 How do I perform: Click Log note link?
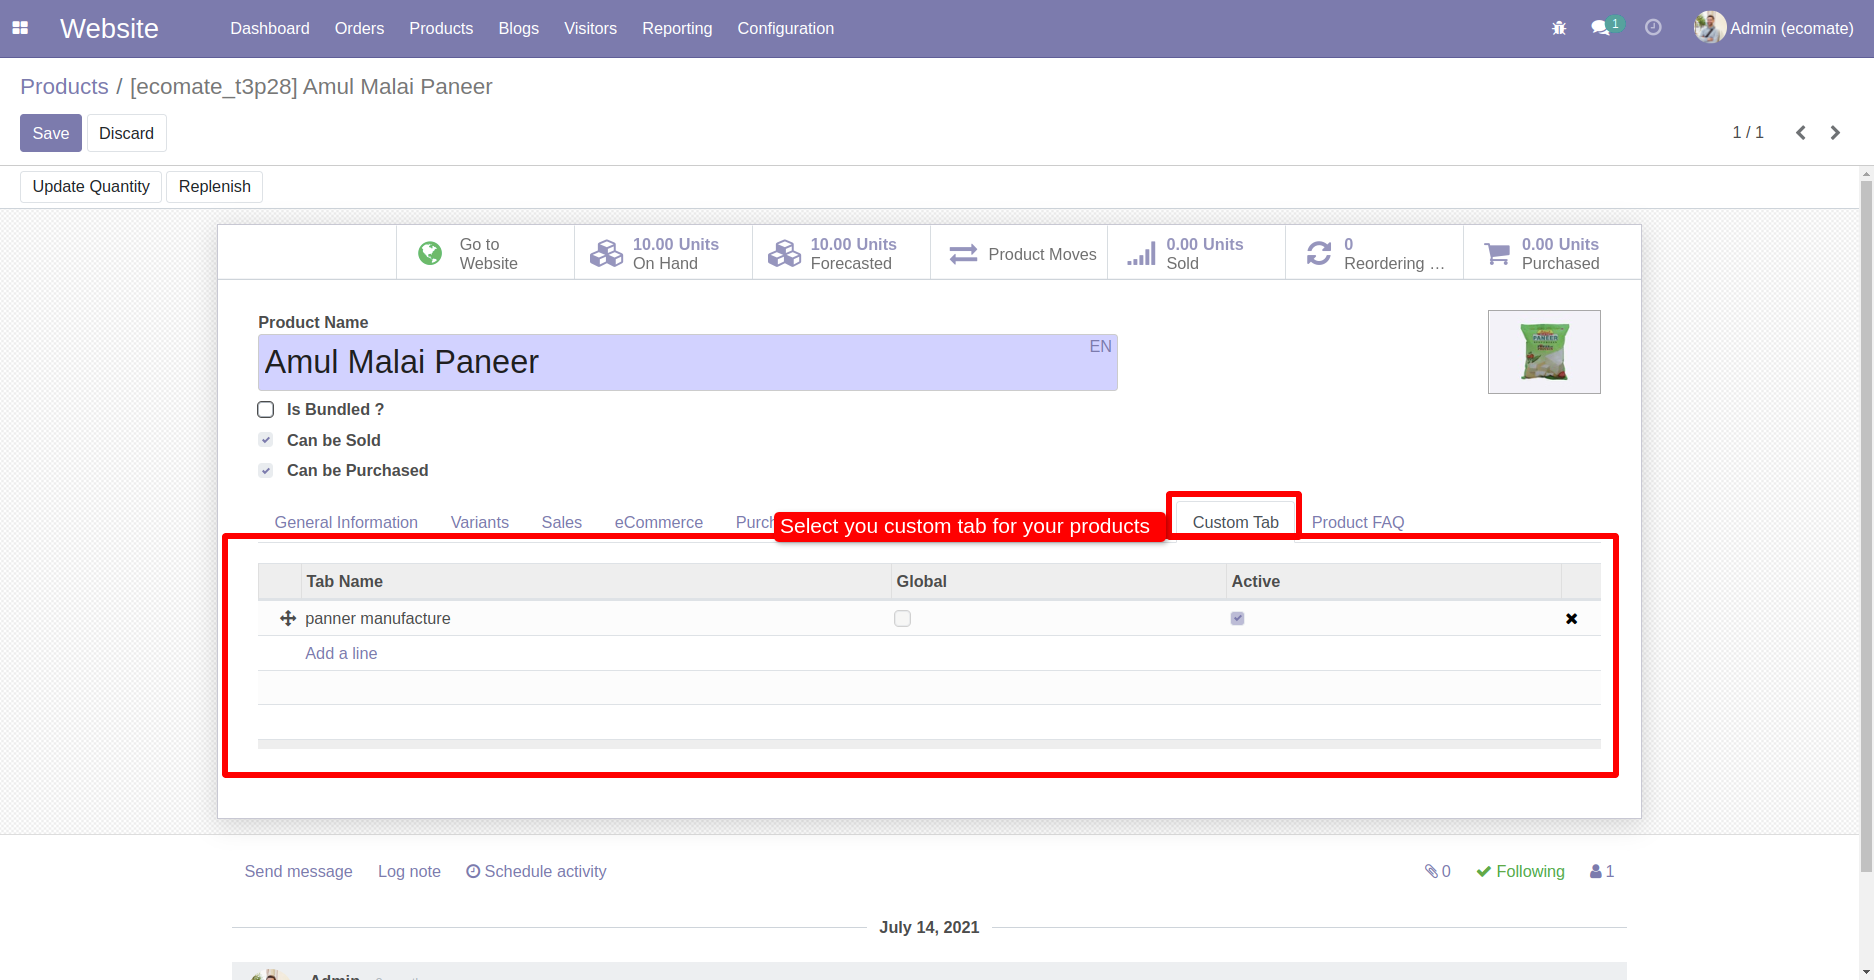[x=409, y=872]
